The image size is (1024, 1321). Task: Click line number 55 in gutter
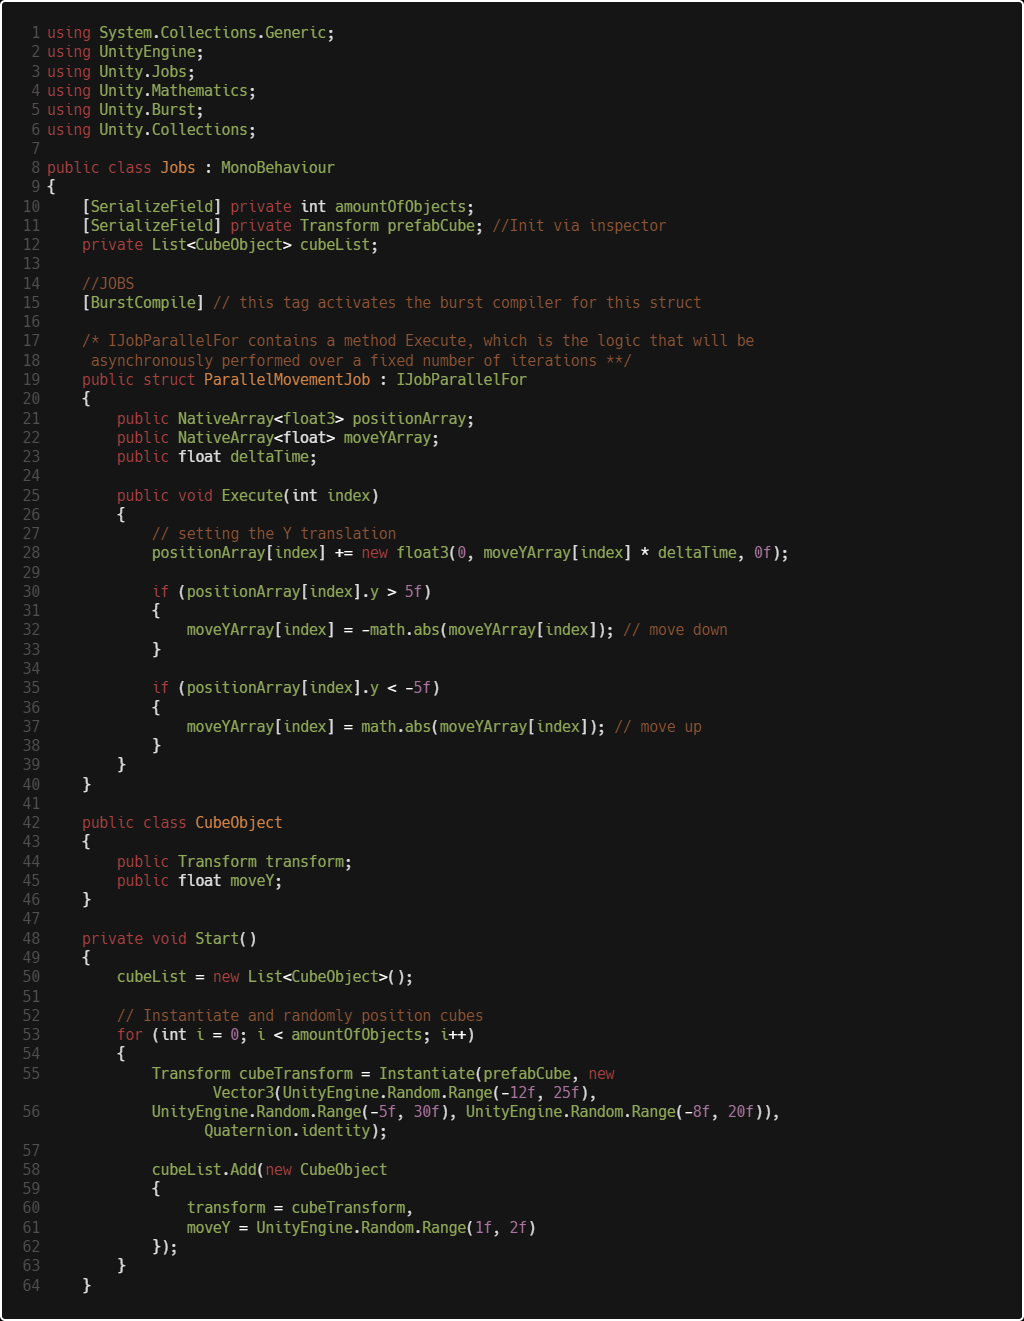pyautogui.click(x=31, y=1074)
